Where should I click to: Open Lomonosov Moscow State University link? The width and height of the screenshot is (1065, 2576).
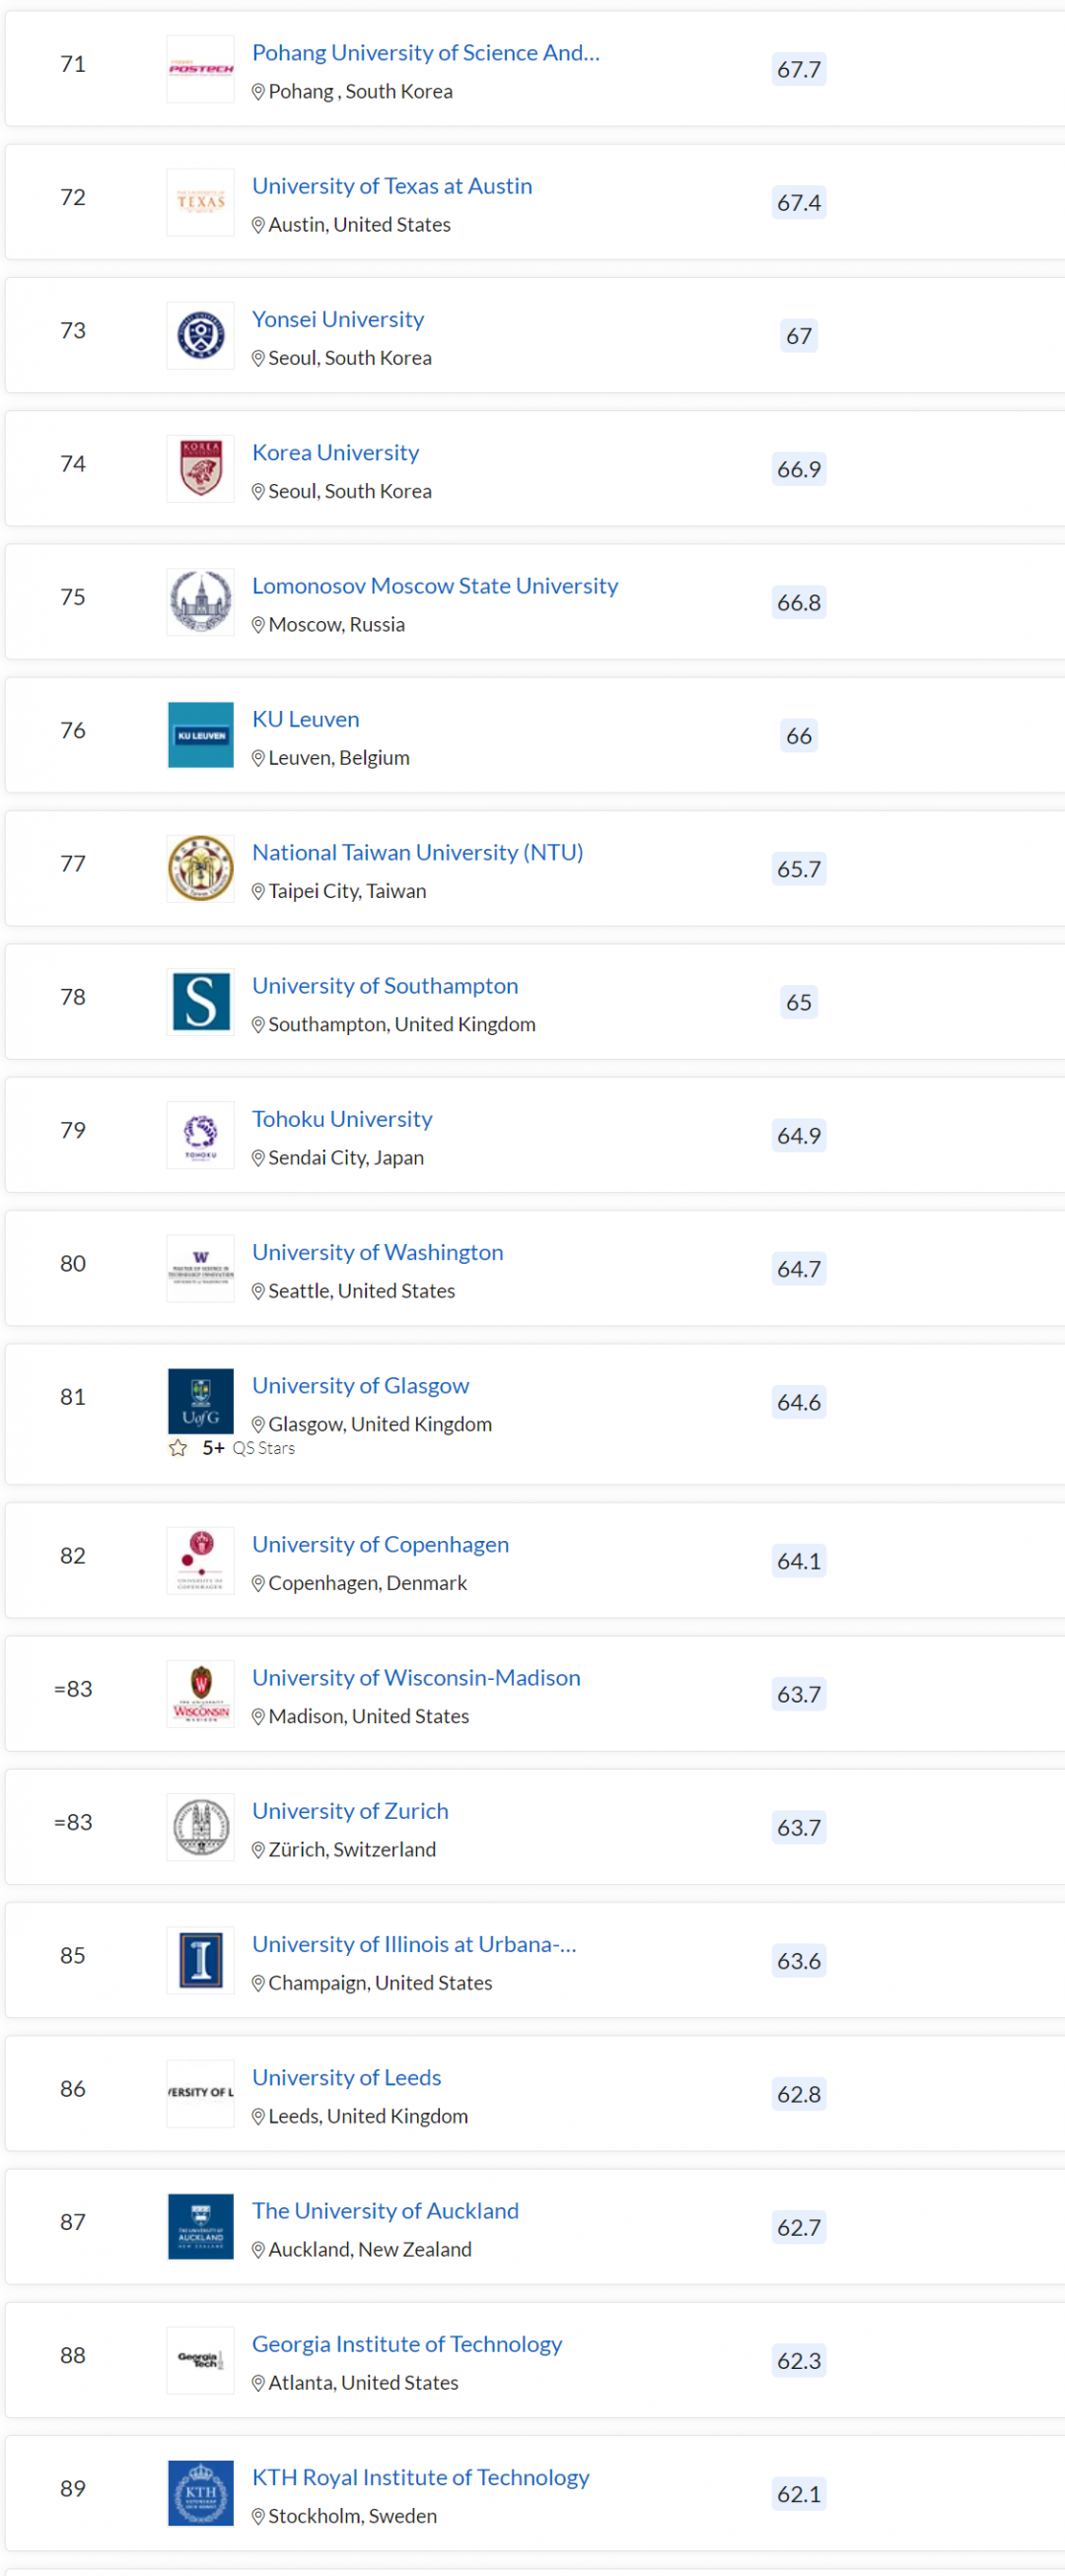pyautogui.click(x=435, y=585)
